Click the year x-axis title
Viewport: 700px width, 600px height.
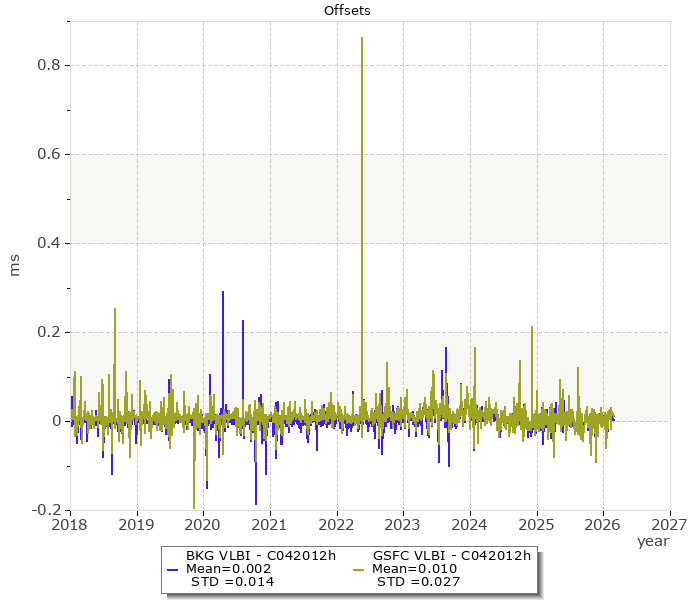pos(652,541)
